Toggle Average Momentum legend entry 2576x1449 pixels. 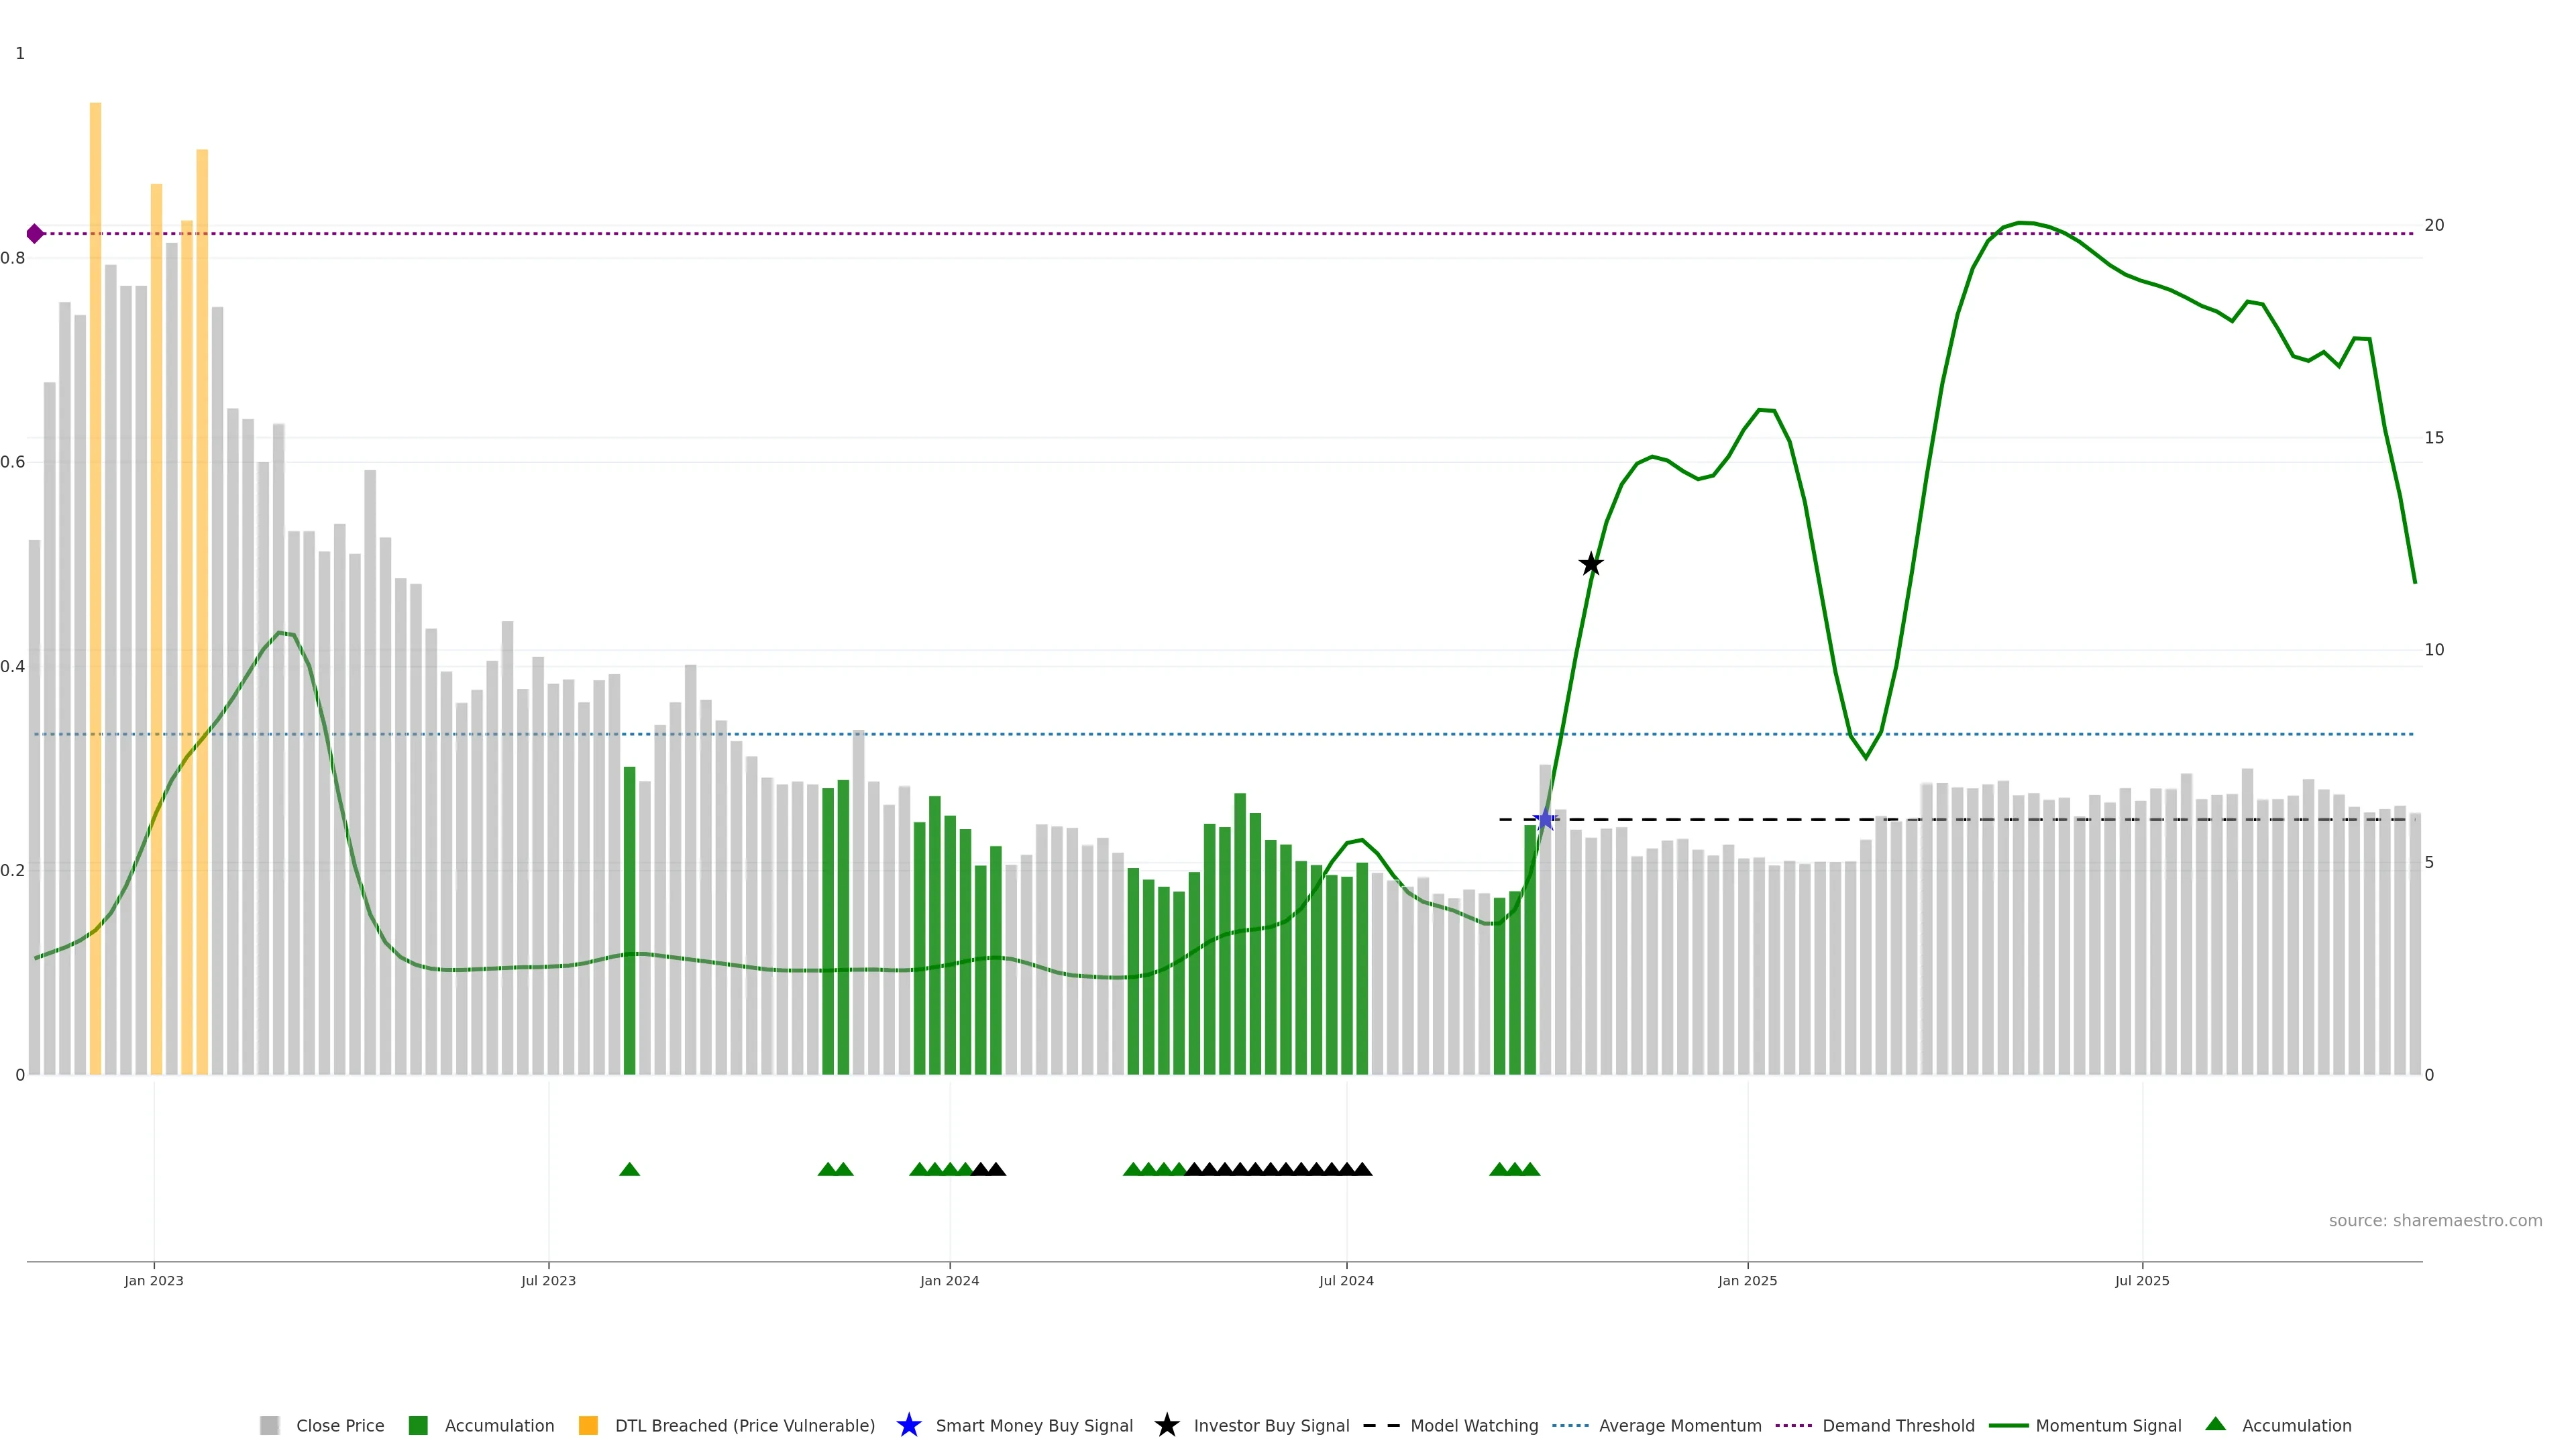(x=1680, y=1425)
